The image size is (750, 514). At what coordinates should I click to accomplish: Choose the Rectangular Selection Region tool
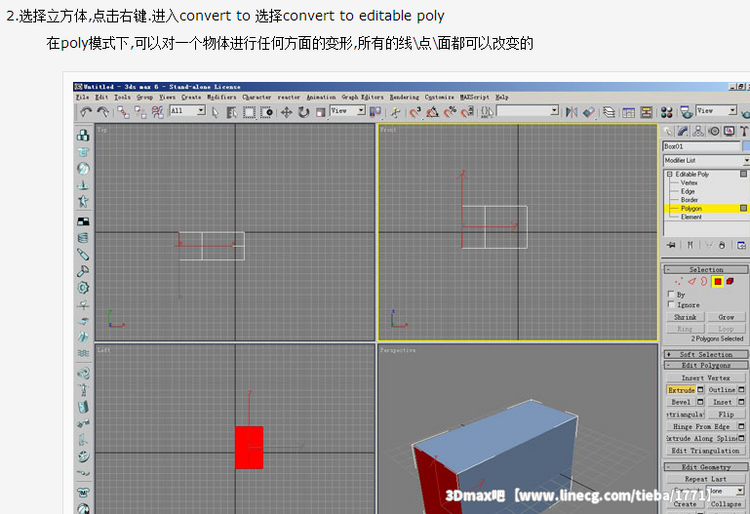click(249, 112)
